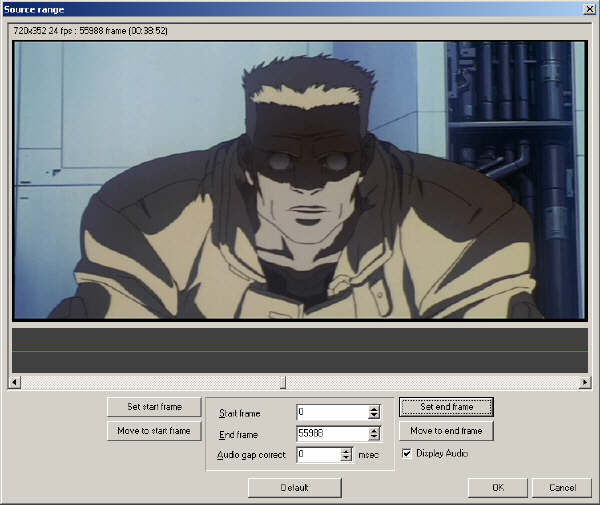Screen dimensions: 600x505
Task: Increase Start frame with up arrow
Action: 374,409
